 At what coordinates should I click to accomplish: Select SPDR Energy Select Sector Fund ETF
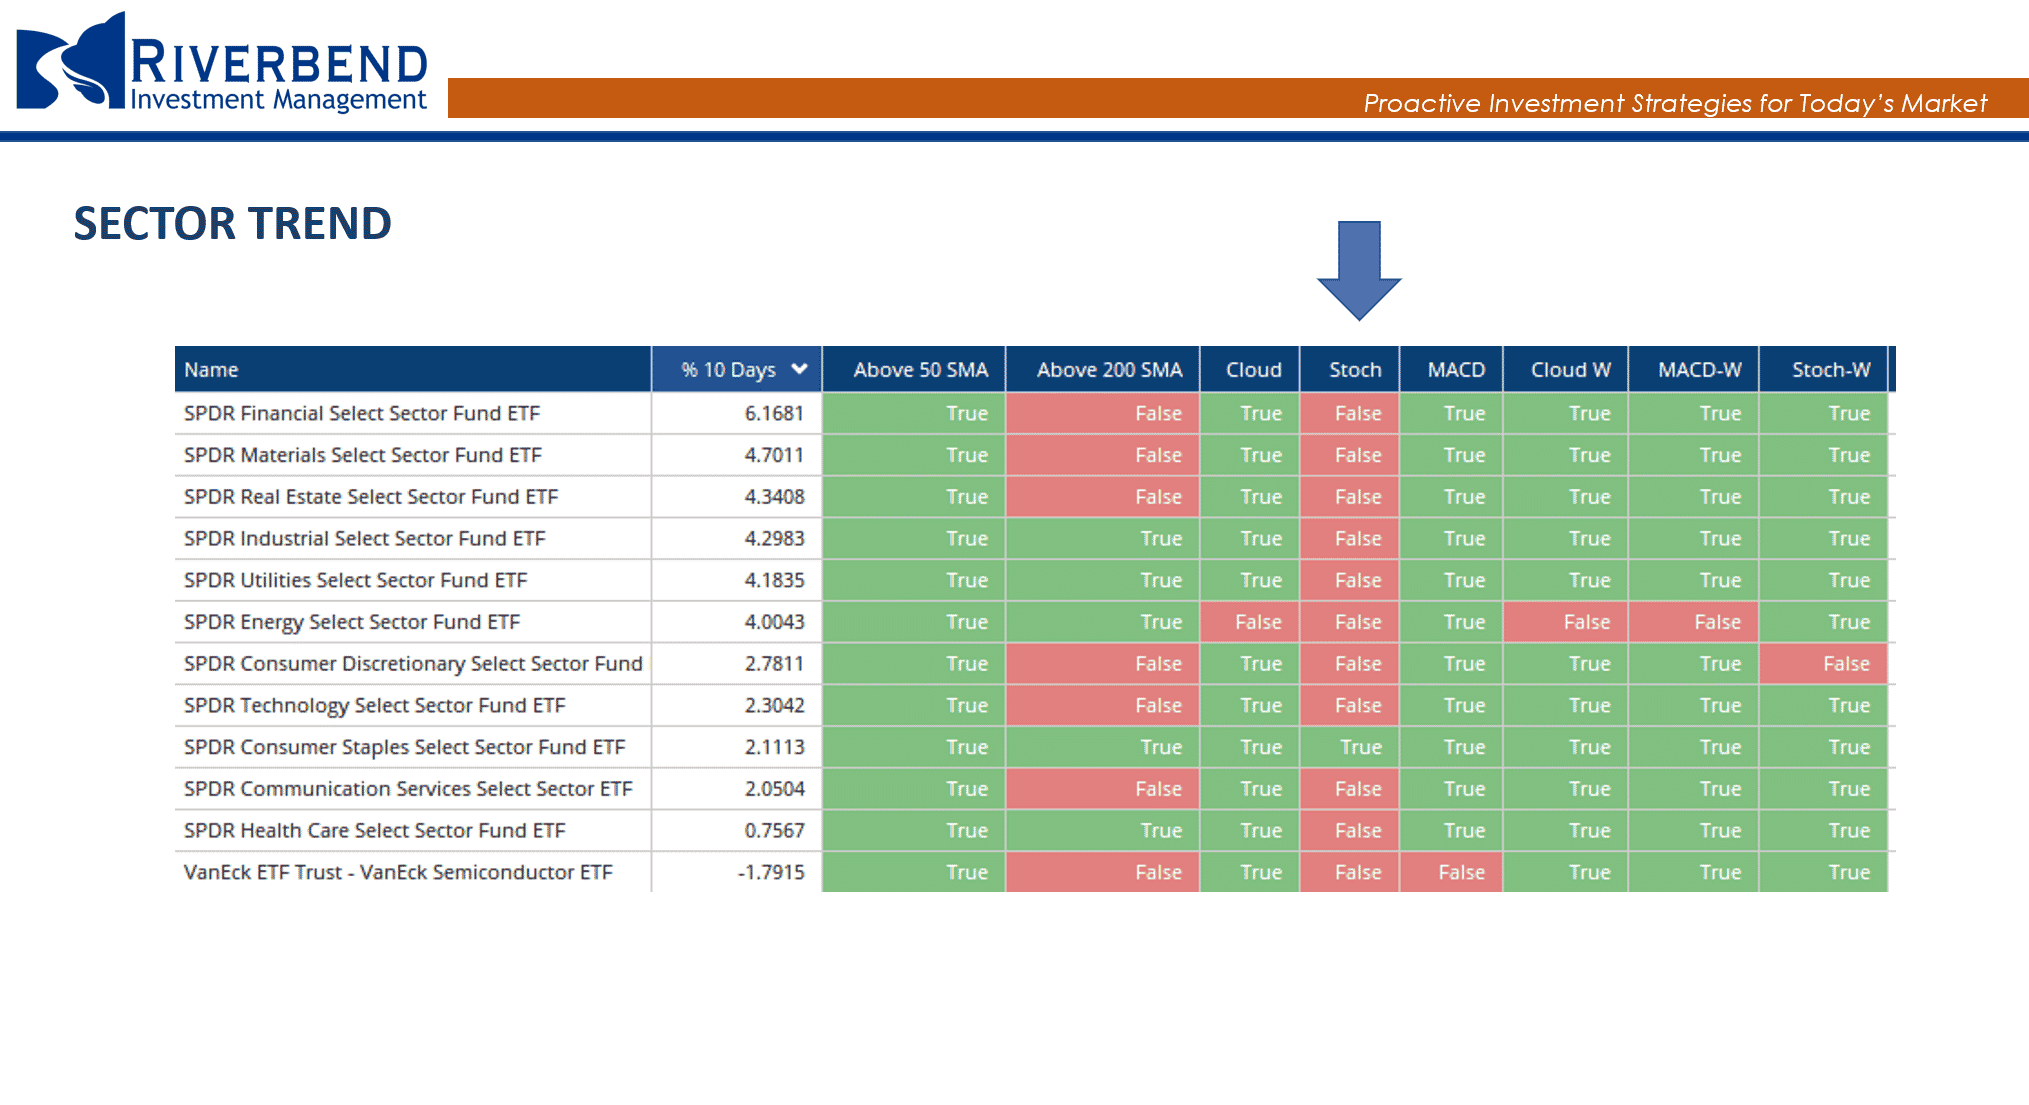pyautogui.click(x=352, y=622)
